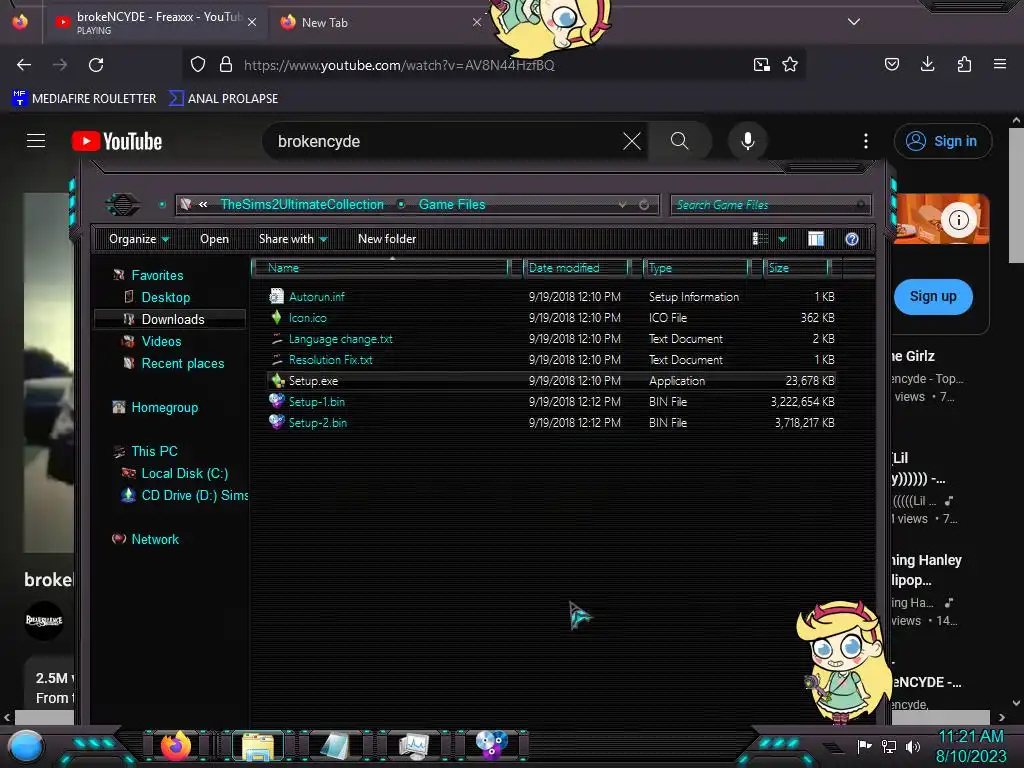Open Firefox downloads panel
The height and width of the screenshot is (768, 1024).
[927, 64]
